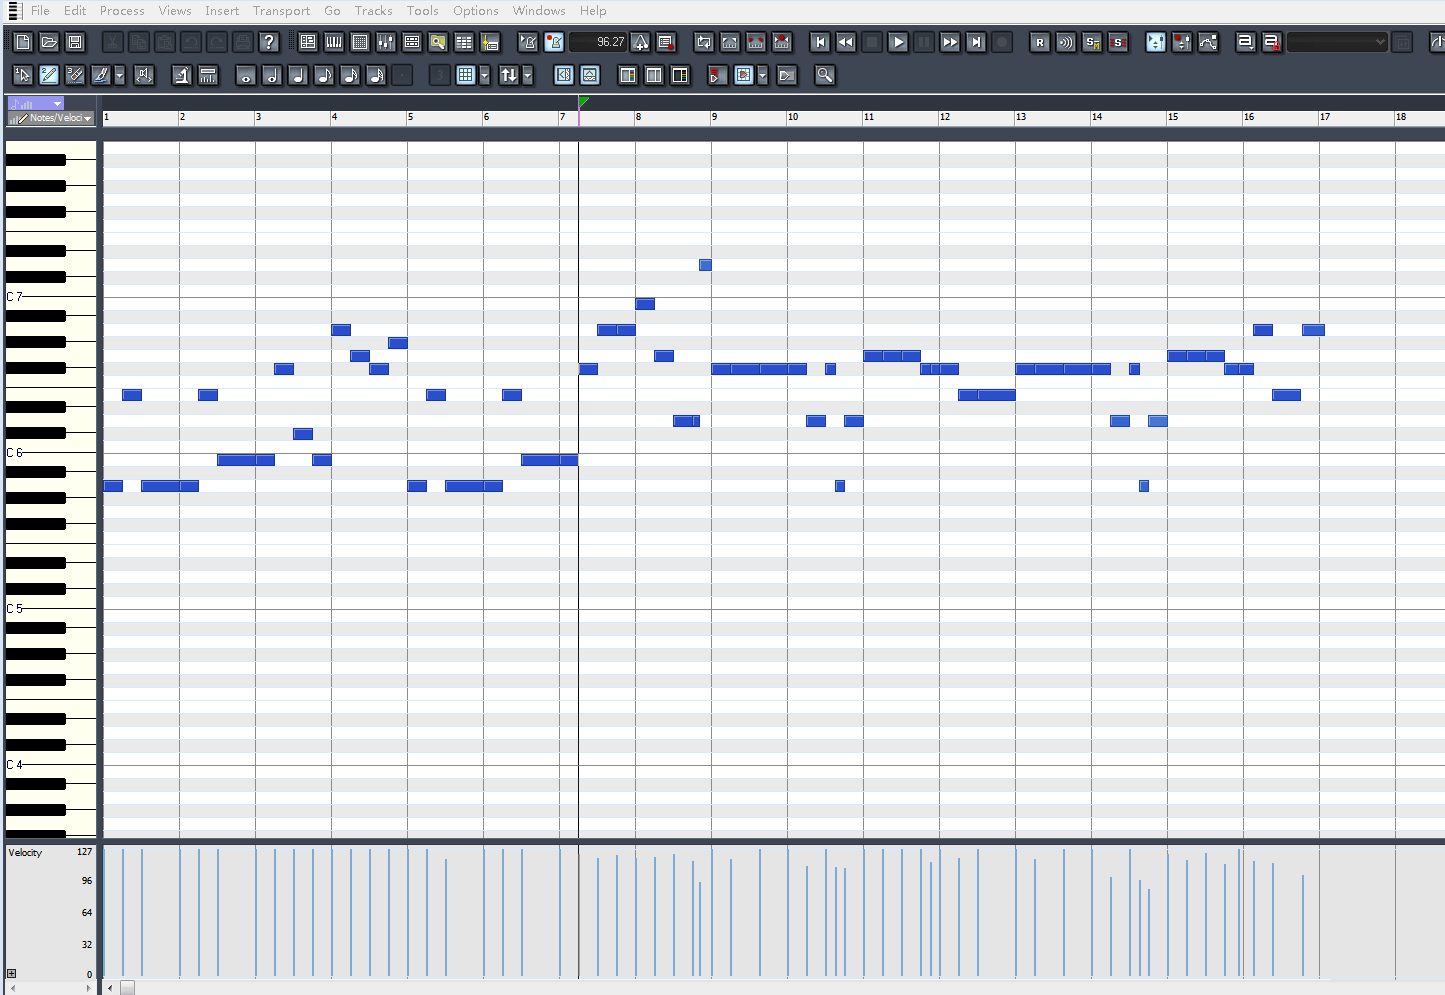
Task: Click the tempo field showing 96.27
Action: 599,42
